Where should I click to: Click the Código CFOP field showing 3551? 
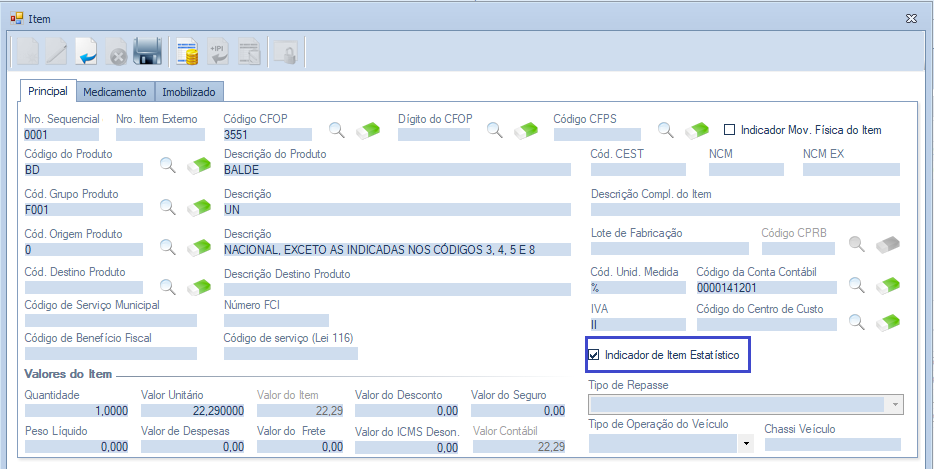[267, 135]
